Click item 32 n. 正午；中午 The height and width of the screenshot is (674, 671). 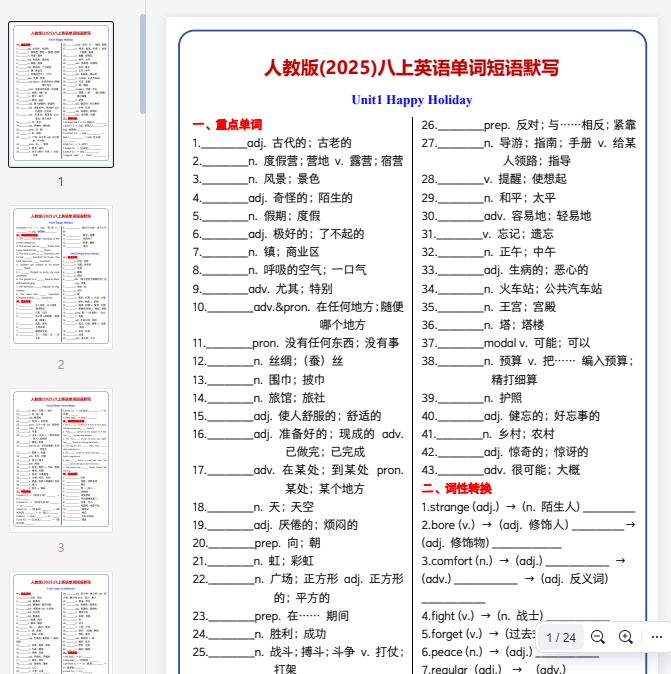tap(489, 251)
